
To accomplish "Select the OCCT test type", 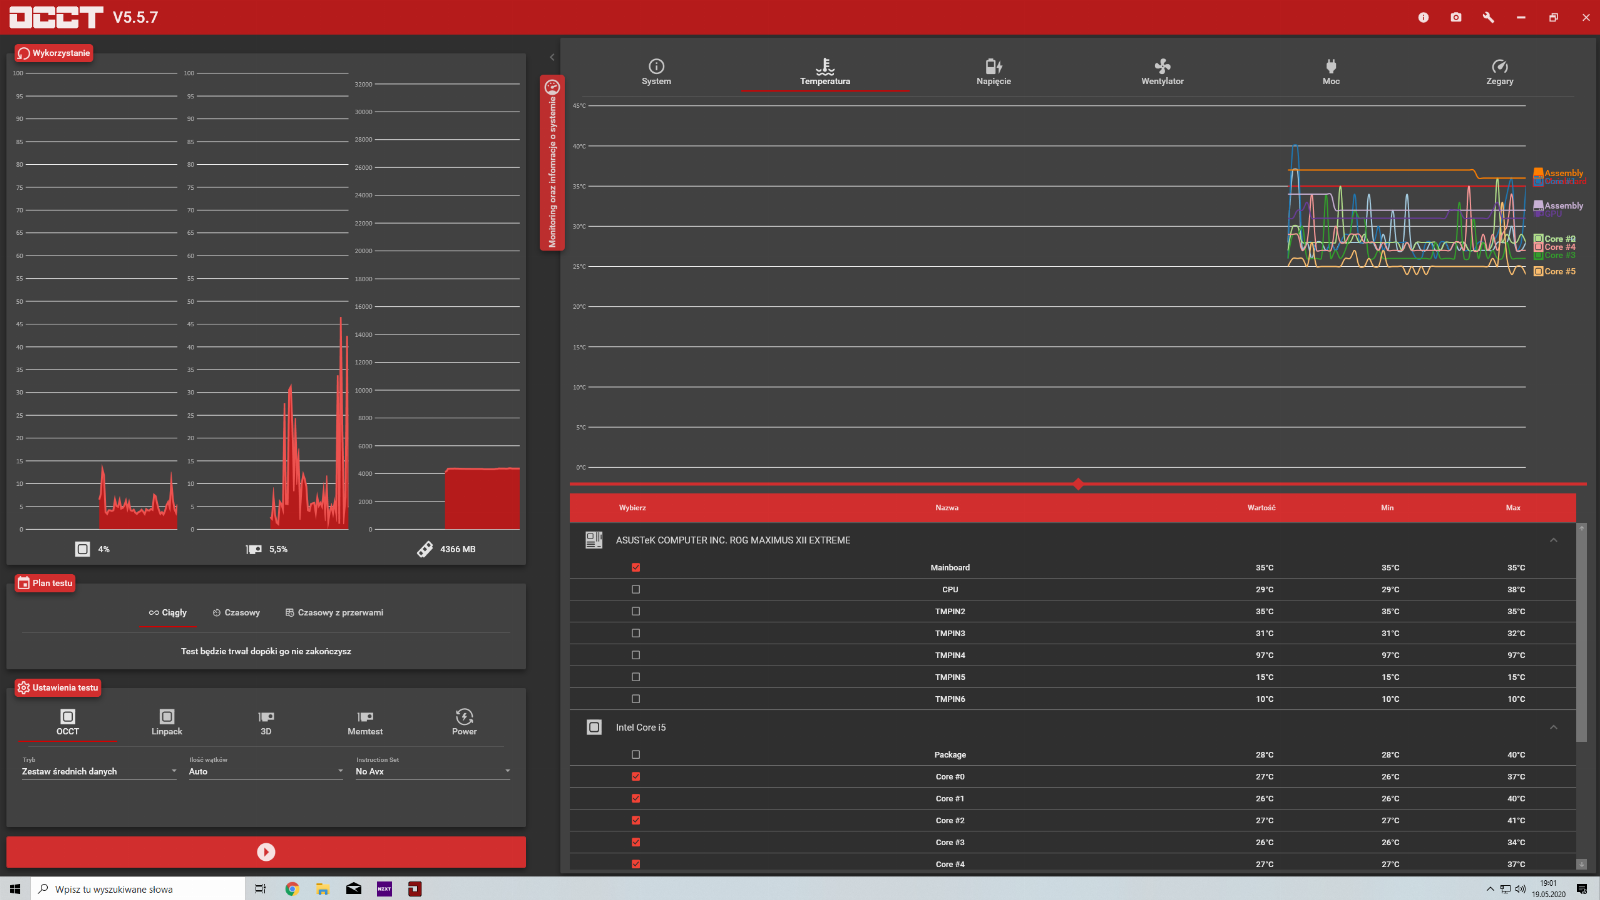I will click(x=67, y=723).
